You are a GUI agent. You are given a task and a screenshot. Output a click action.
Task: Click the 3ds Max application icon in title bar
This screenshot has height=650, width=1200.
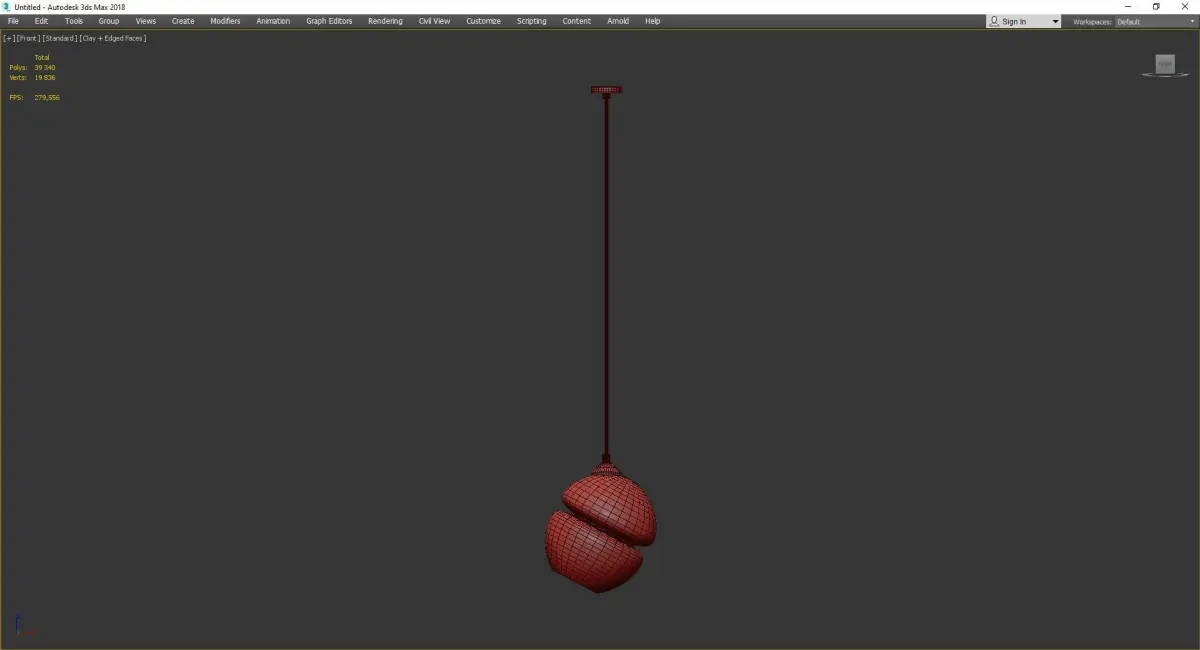(x=7, y=7)
